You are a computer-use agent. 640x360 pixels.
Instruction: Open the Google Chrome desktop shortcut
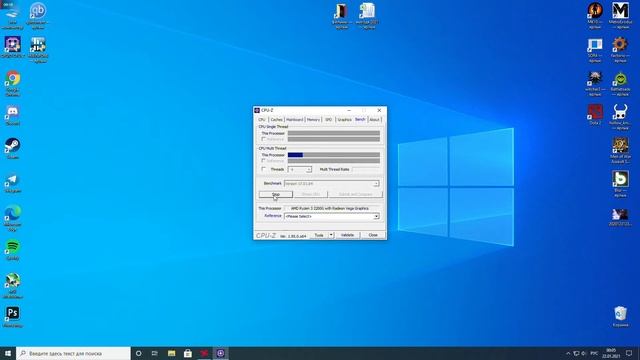pos(13,84)
